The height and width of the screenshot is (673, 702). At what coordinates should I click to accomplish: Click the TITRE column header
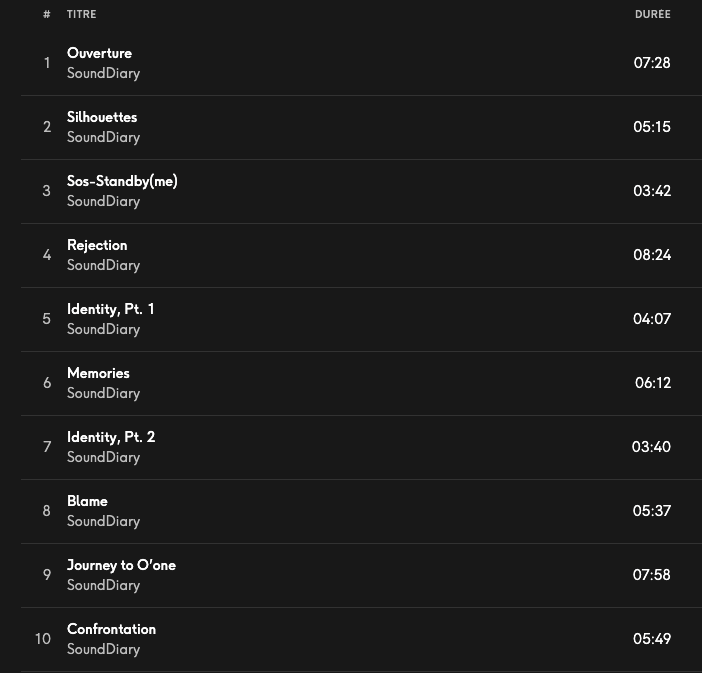[82, 14]
